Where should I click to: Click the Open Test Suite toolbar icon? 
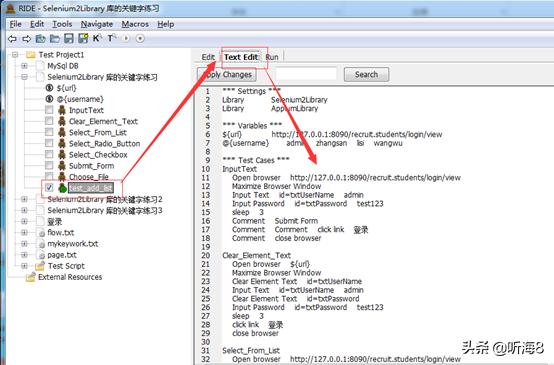click(x=41, y=38)
